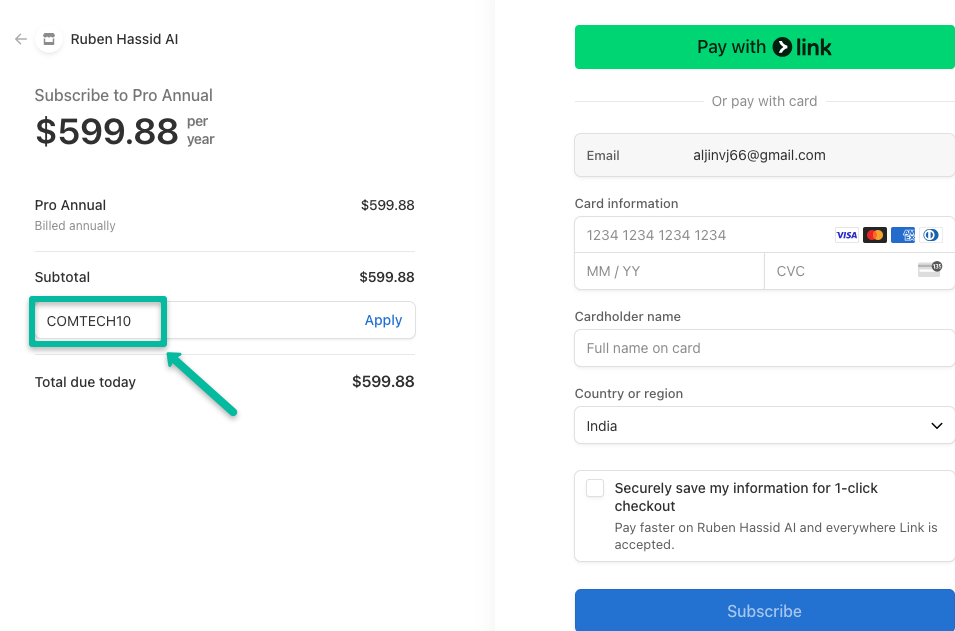Open the Country or region dropdown
This screenshot has height=631, width=955.
[x=764, y=425]
